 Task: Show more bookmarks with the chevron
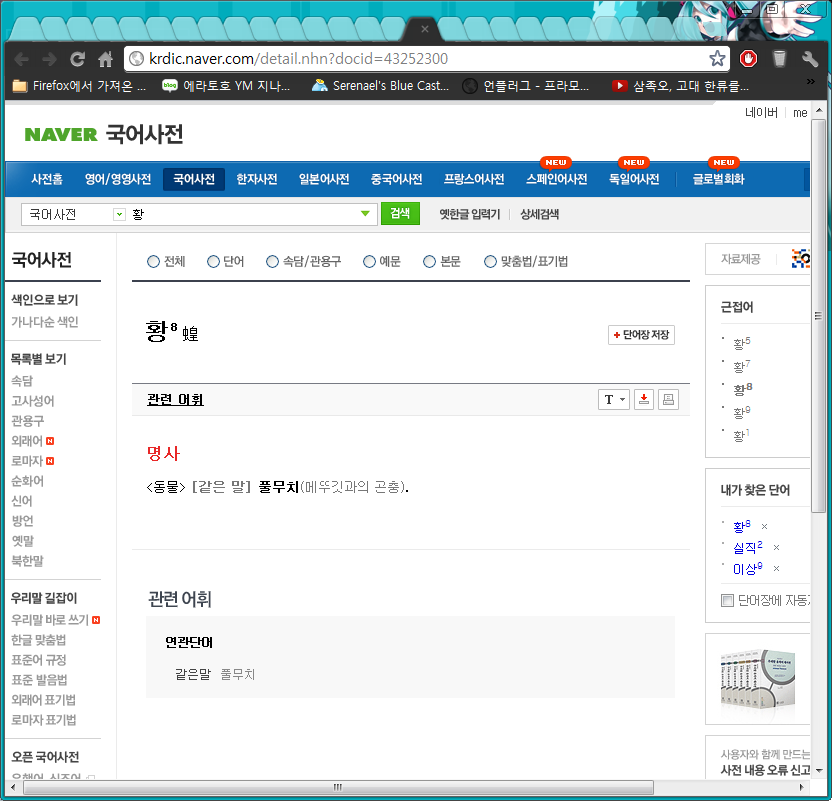coord(810,82)
